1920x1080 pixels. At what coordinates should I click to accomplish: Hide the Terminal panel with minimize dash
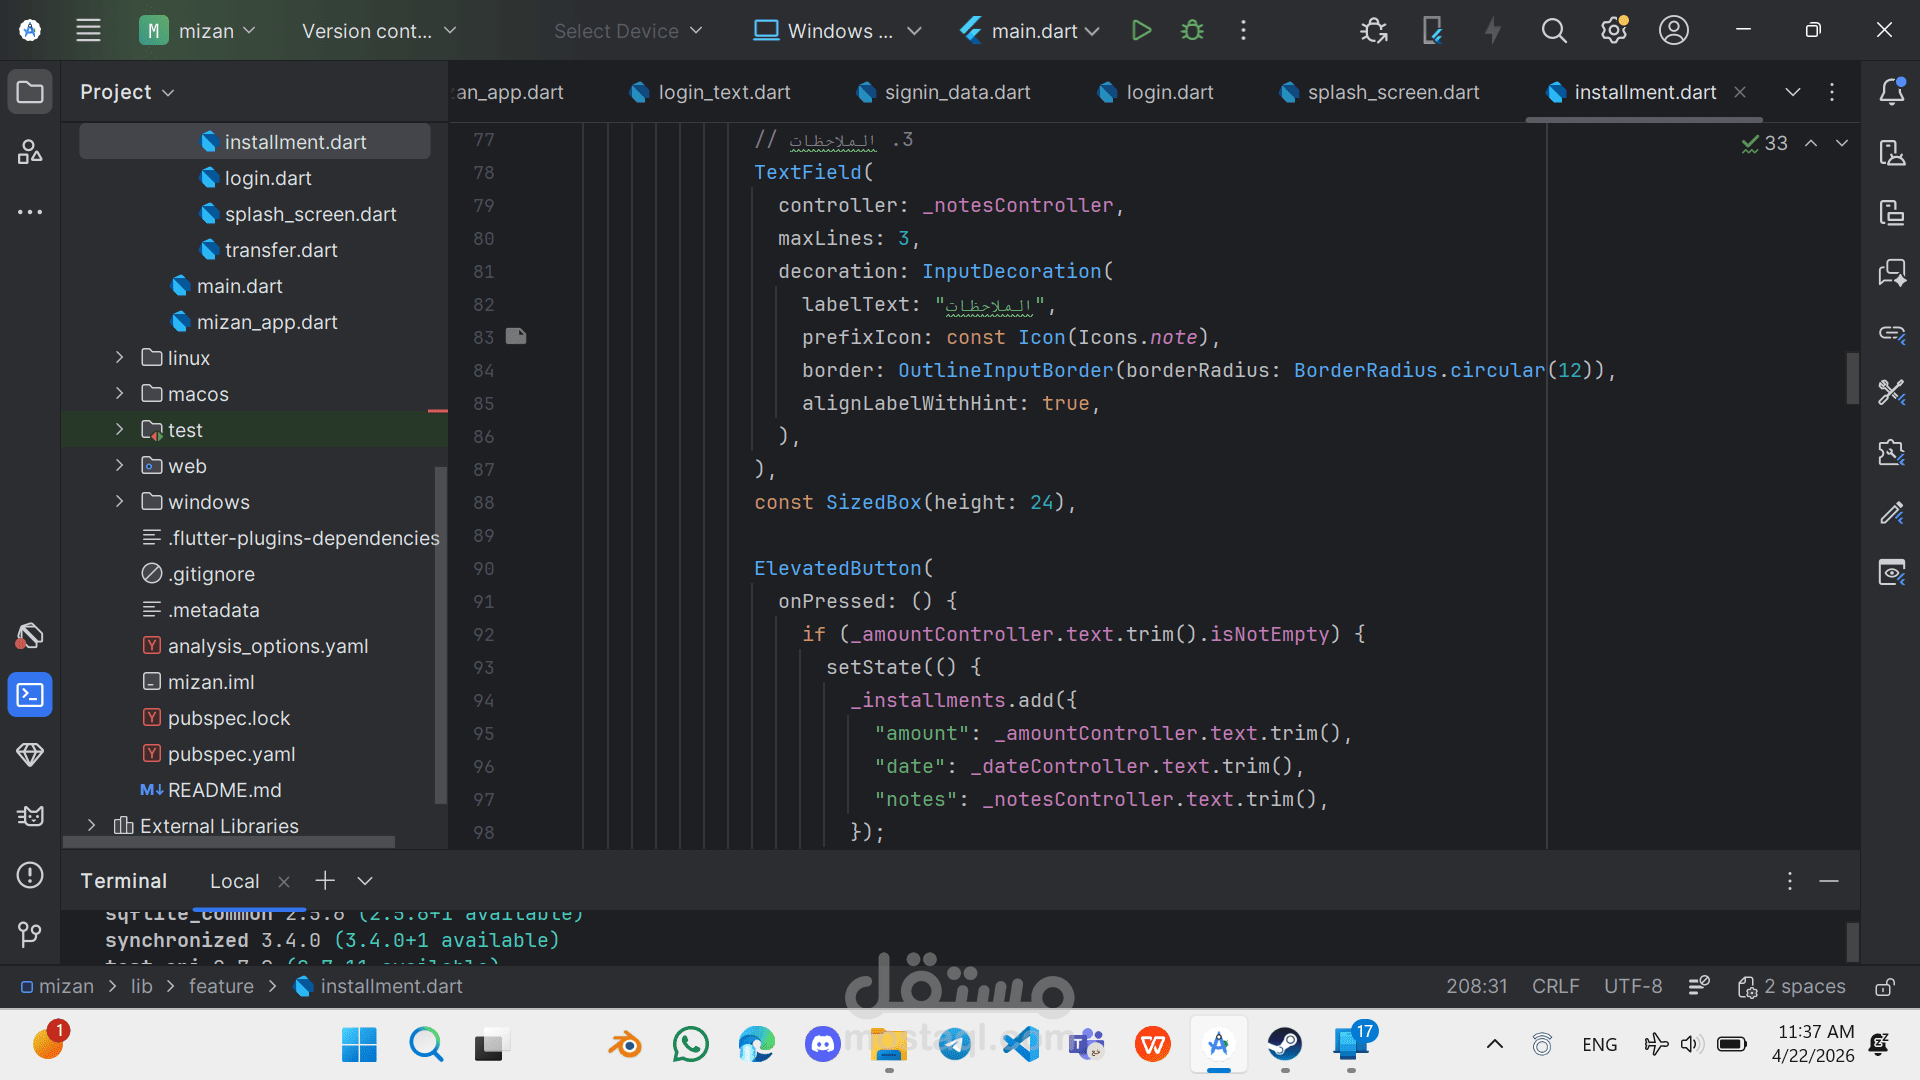pyautogui.click(x=1829, y=881)
